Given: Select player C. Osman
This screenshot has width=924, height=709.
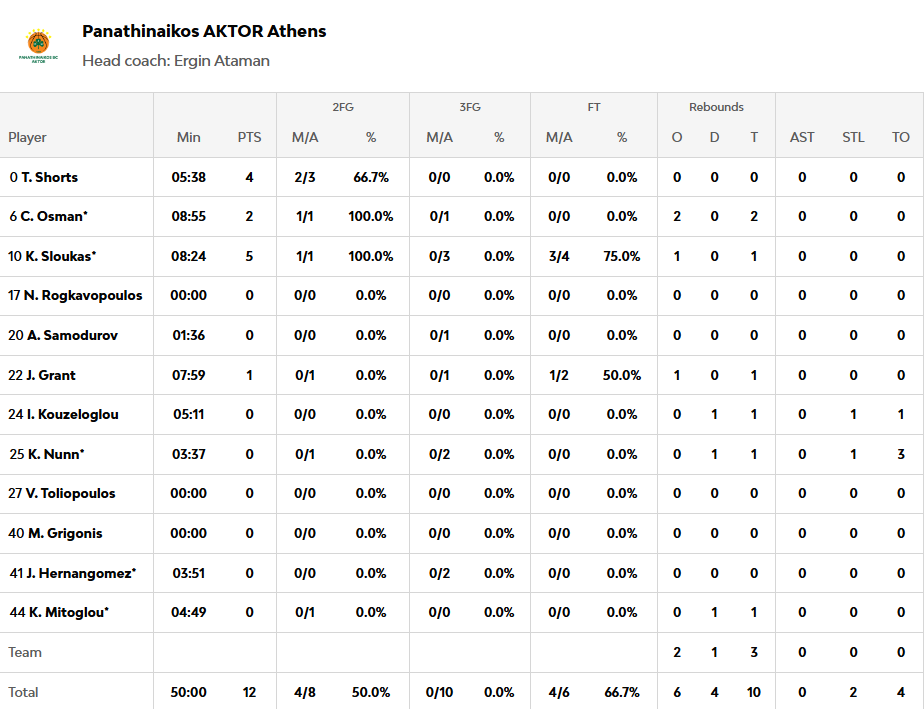Looking at the screenshot, I should point(54,216).
